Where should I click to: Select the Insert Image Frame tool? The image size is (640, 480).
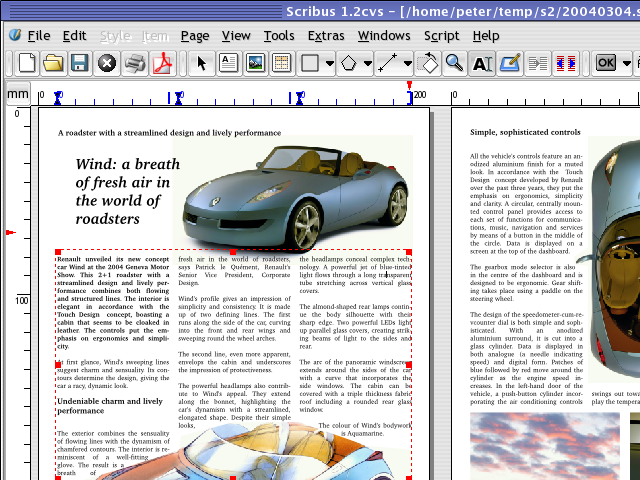click(255, 63)
